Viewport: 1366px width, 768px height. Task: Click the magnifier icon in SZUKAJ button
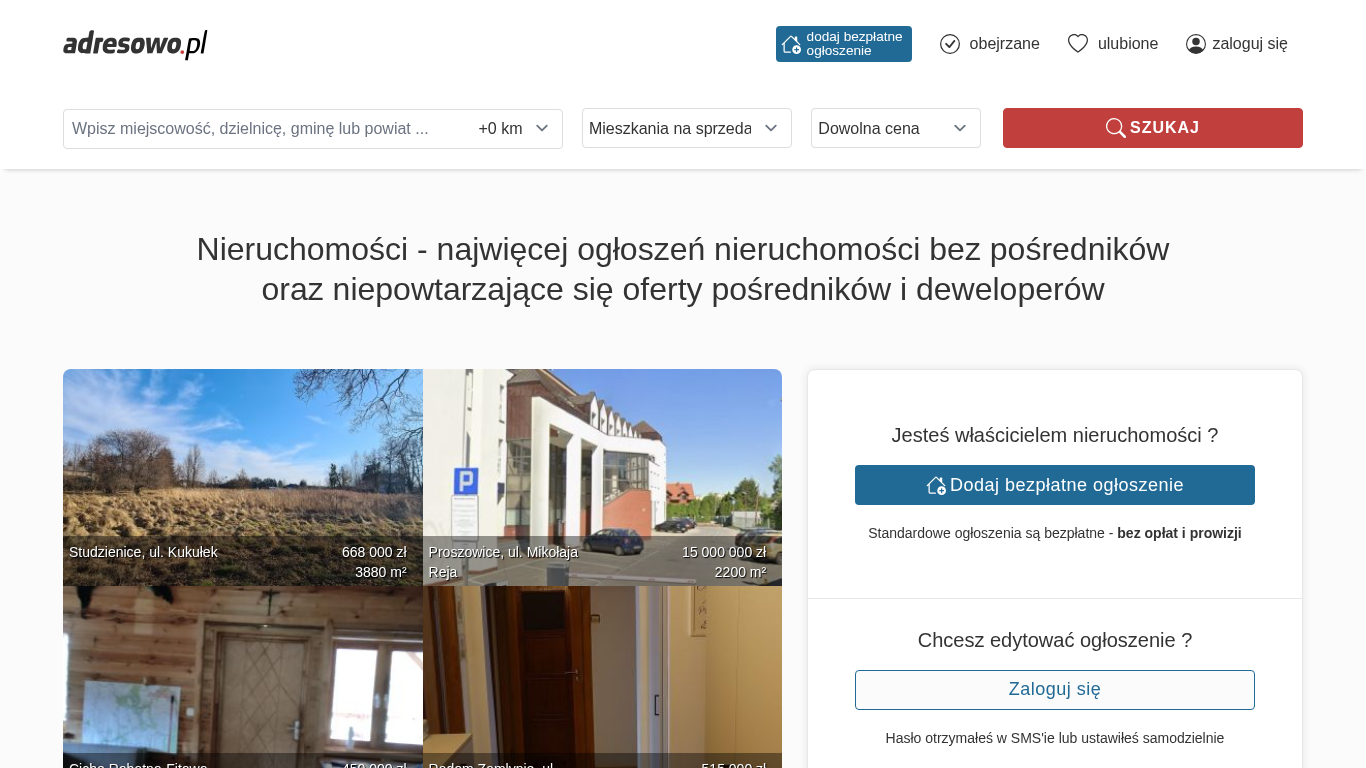click(1115, 128)
